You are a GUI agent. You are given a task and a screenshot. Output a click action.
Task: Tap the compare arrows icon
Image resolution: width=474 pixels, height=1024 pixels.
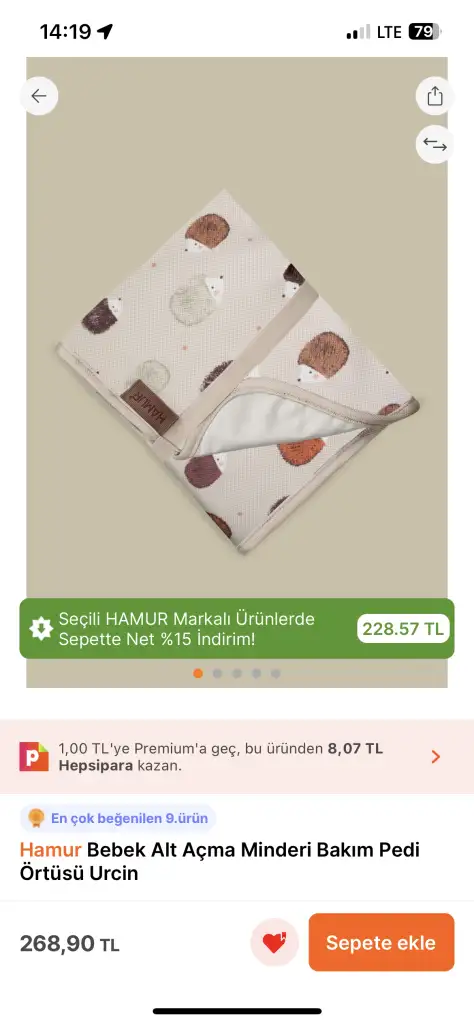pos(435,144)
